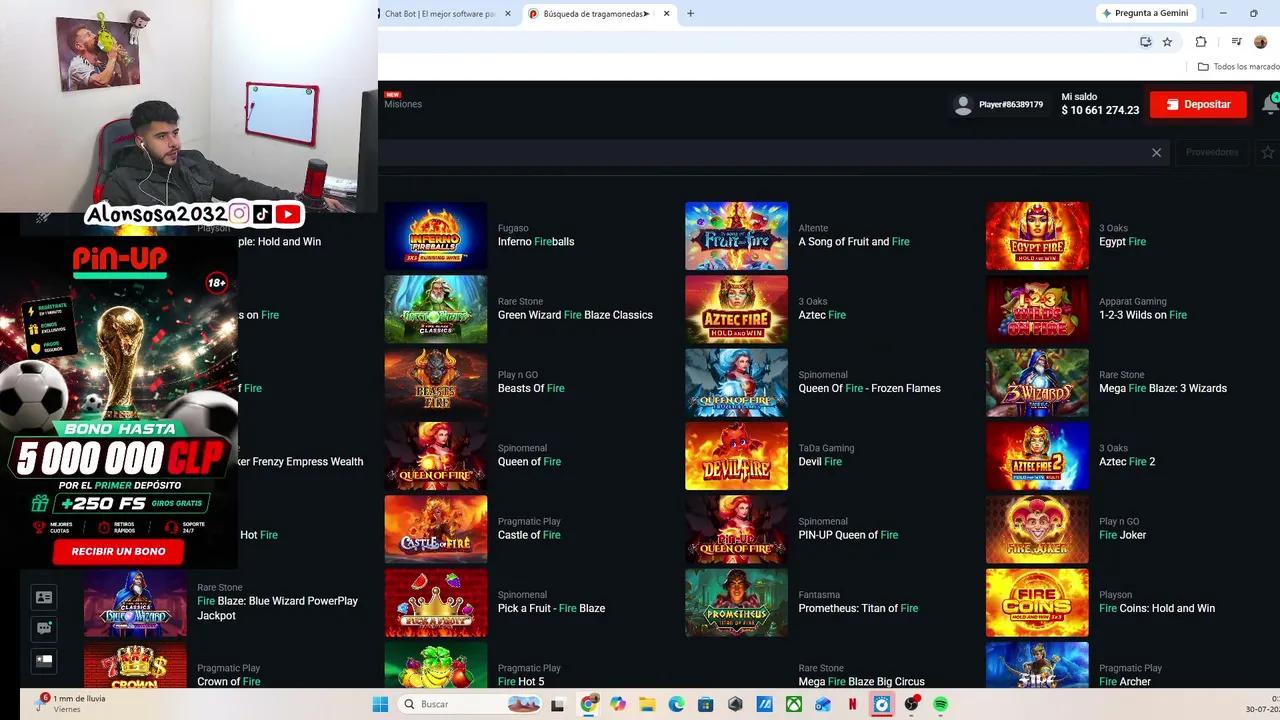This screenshot has width=1280, height=720.
Task: Click the Mi saldo balance amount
Action: point(1100,110)
